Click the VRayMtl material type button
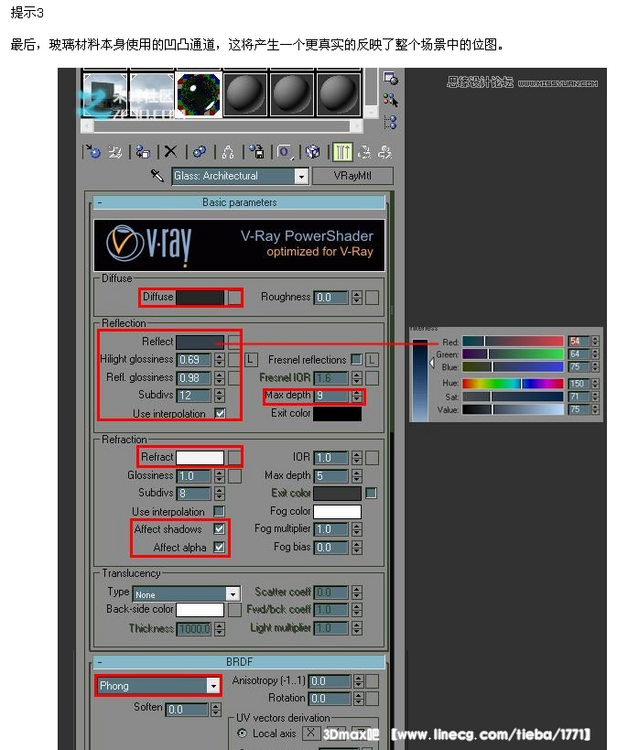Screen dimensions: 617x750 pyautogui.click(x=353, y=176)
